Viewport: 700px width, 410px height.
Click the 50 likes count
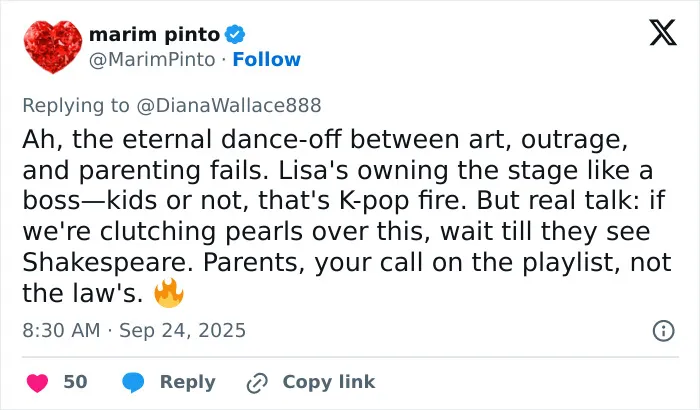[75, 382]
